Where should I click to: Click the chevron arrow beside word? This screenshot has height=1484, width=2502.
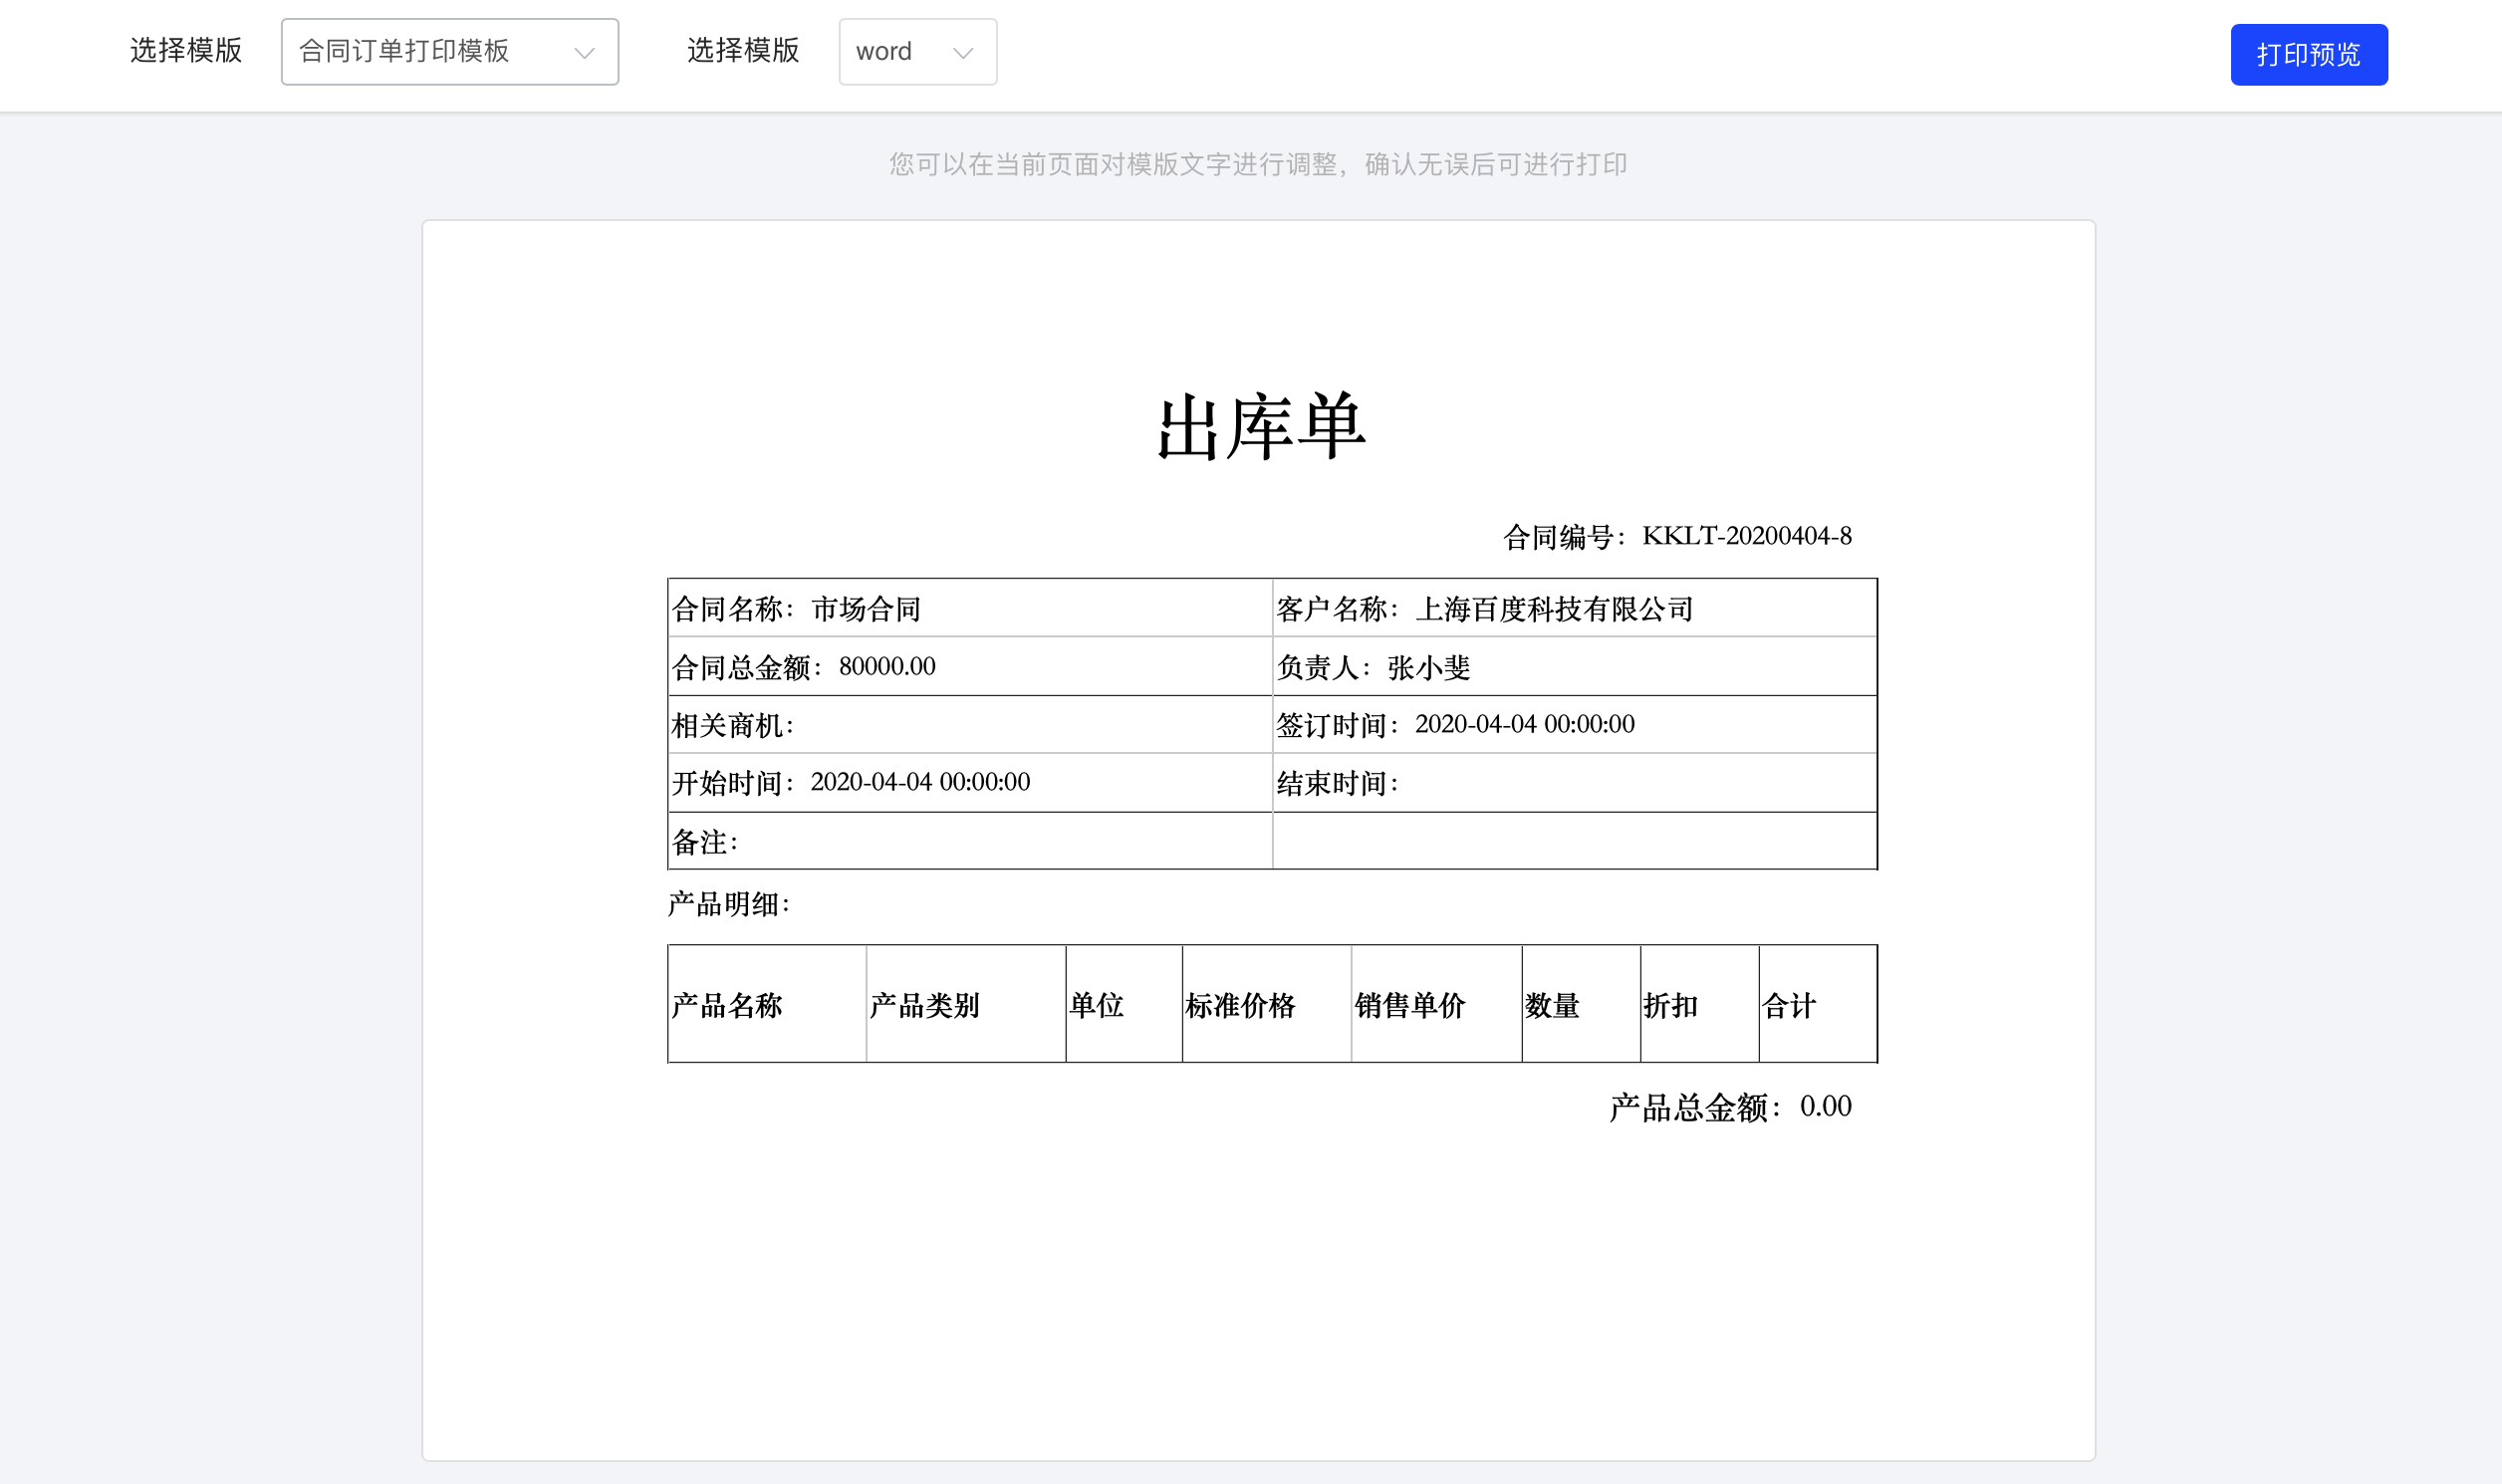[x=963, y=53]
